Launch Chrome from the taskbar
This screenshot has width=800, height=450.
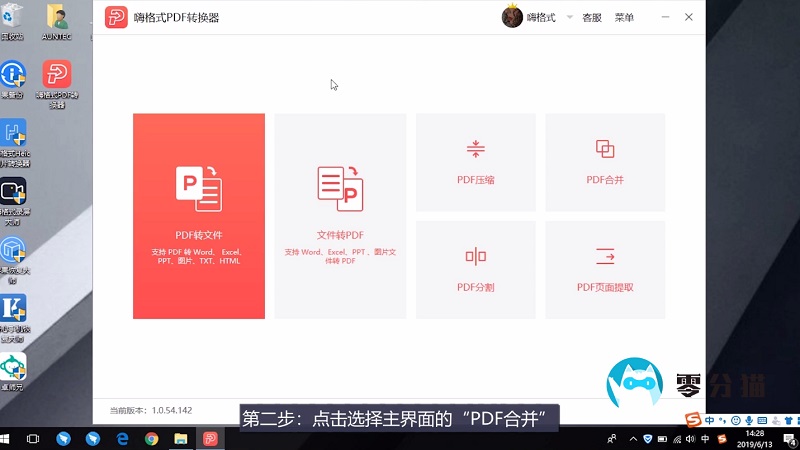151,439
